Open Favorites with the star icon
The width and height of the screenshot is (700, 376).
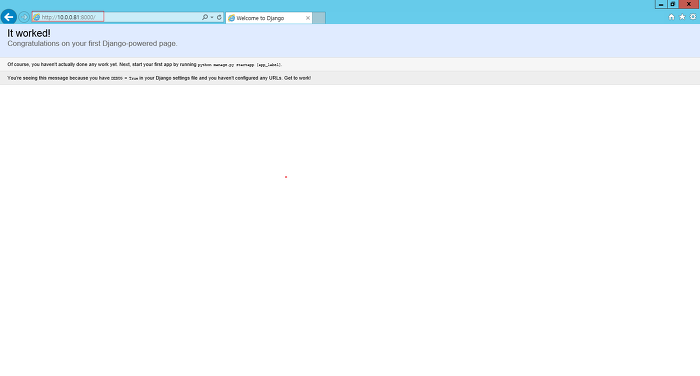point(682,17)
